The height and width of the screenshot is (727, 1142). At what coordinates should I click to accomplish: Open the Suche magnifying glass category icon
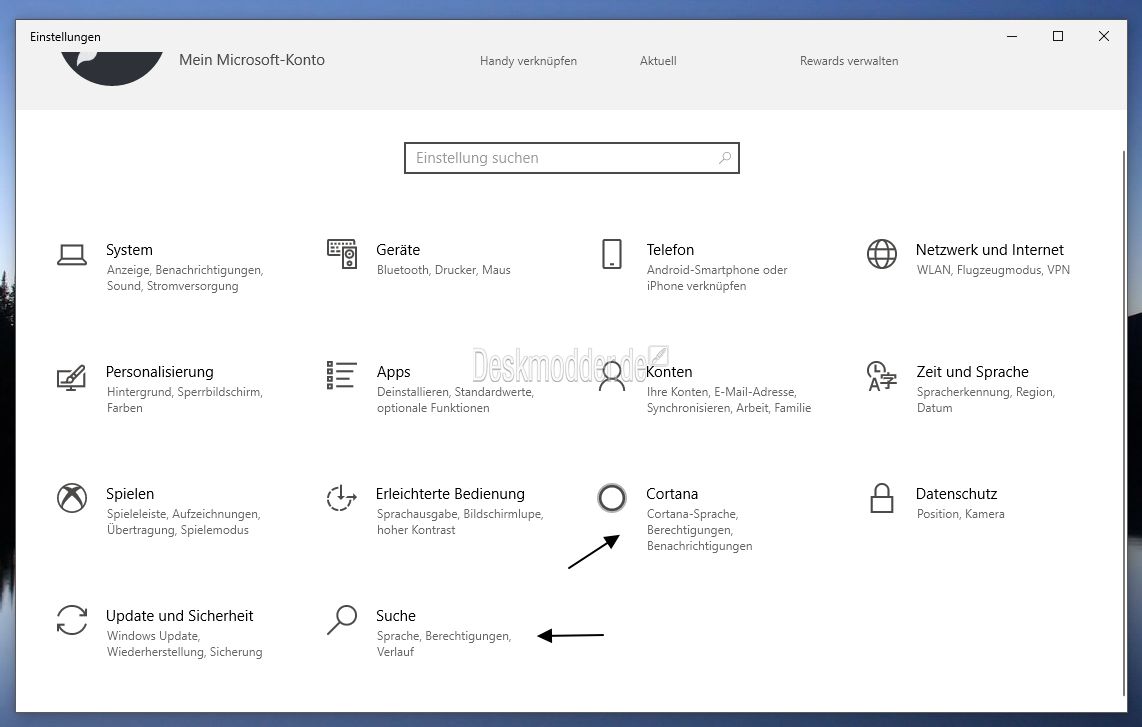point(342,620)
